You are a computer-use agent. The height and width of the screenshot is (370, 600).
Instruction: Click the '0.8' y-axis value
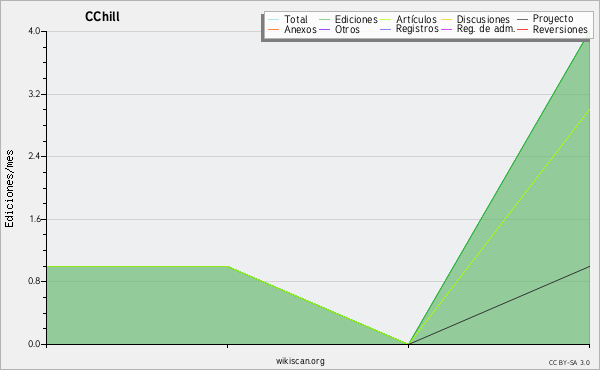click(34, 281)
